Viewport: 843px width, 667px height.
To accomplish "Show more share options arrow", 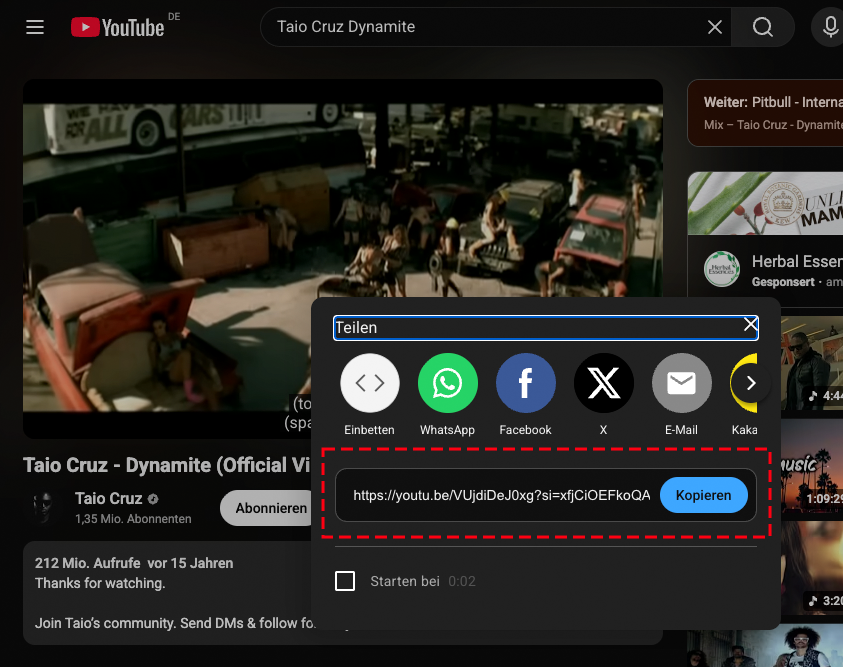I will point(751,383).
